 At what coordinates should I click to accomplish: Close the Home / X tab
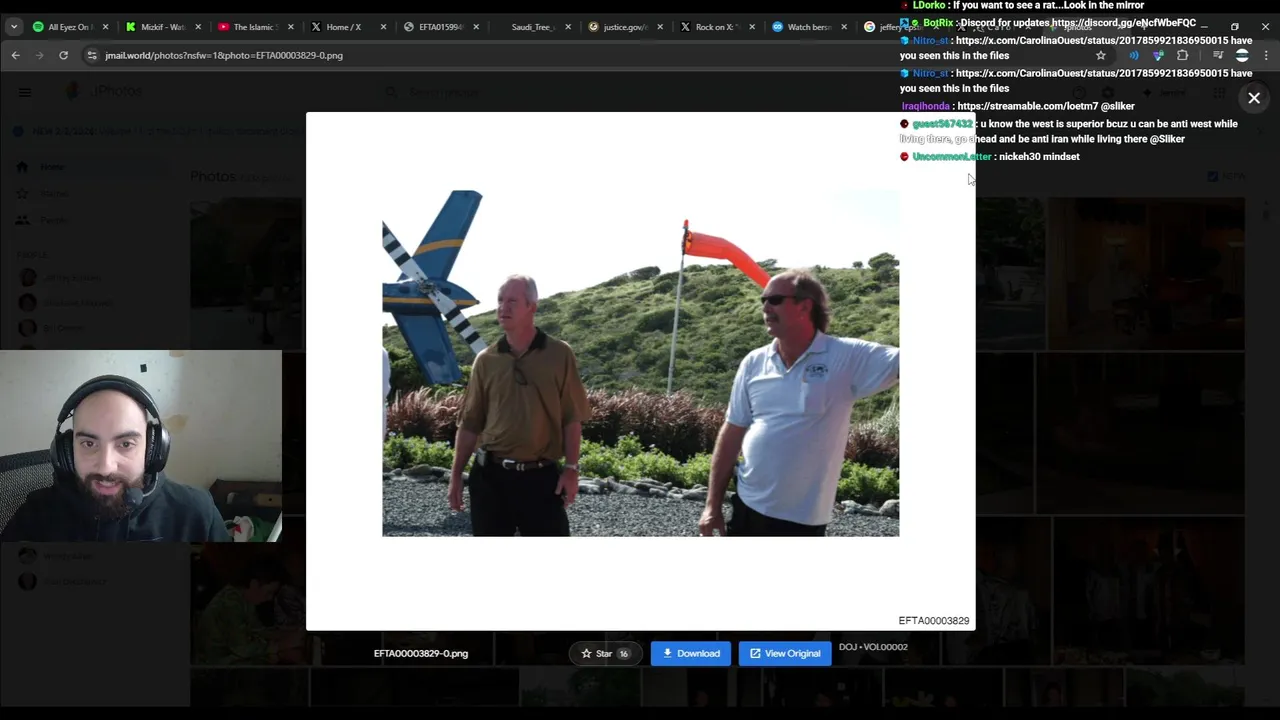pos(382,27)
